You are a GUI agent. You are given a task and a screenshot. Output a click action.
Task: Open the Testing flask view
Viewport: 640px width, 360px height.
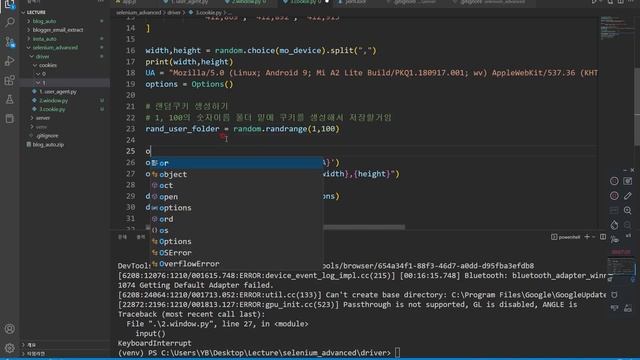point(9,100)
